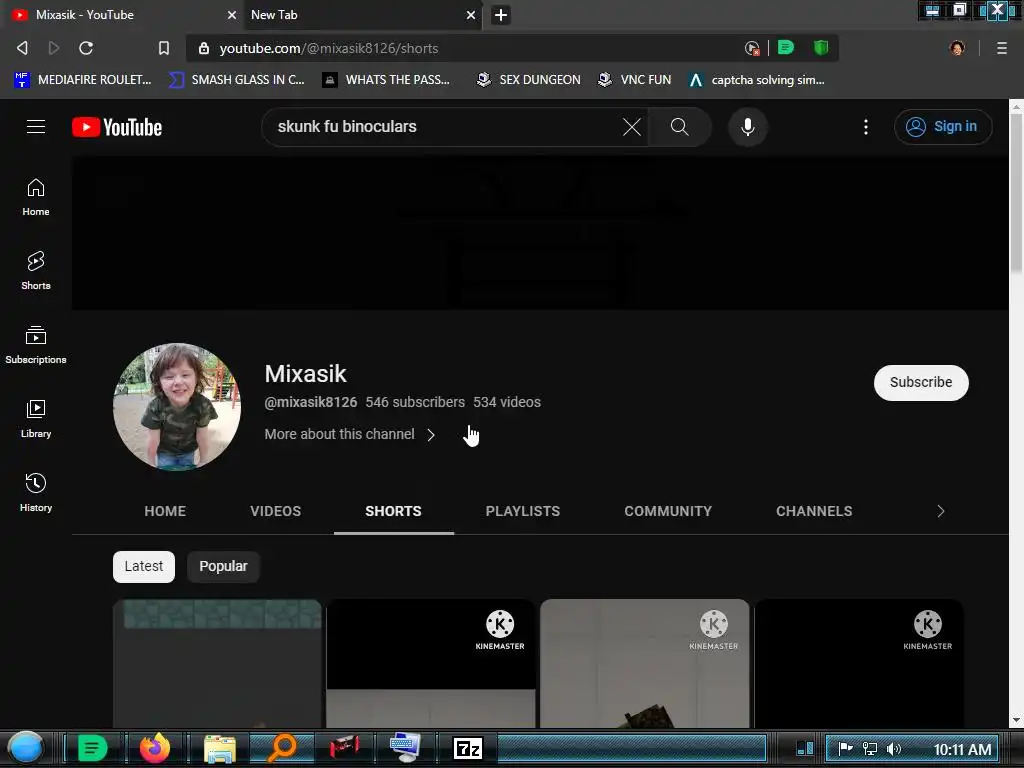Open SMASH GLASS IN C... bookmark
Screen dimensions: 1024x768
[x=237, y=80]
